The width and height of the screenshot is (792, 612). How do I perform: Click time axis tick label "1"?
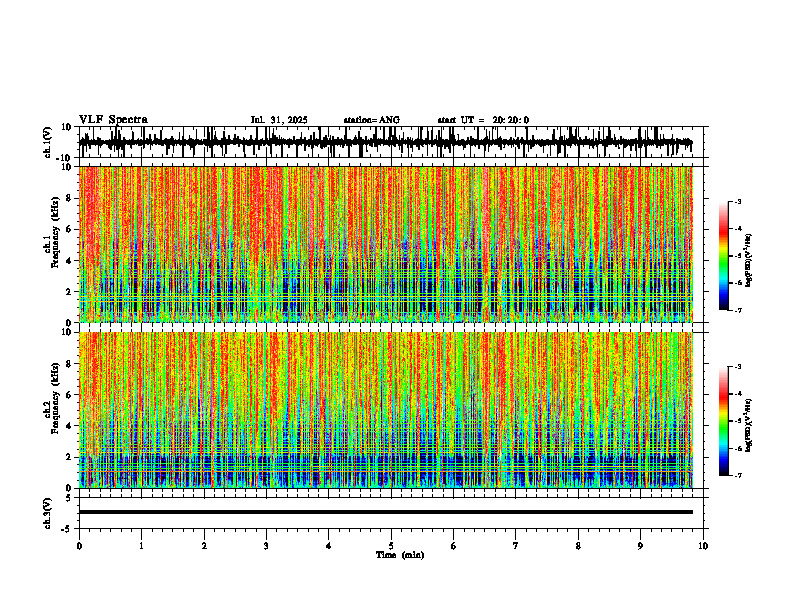point(141,546)
